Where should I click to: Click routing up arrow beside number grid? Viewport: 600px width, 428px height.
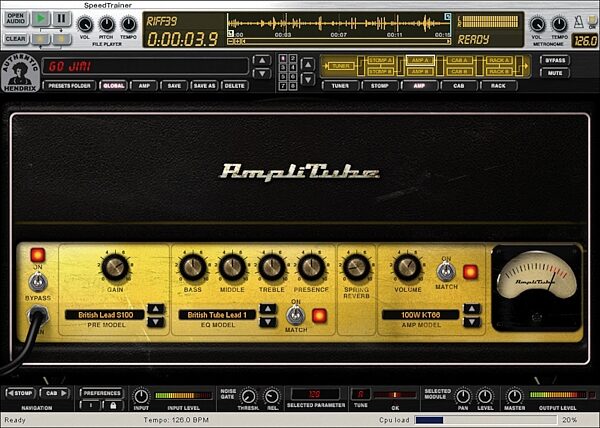(x=308, y=64)
